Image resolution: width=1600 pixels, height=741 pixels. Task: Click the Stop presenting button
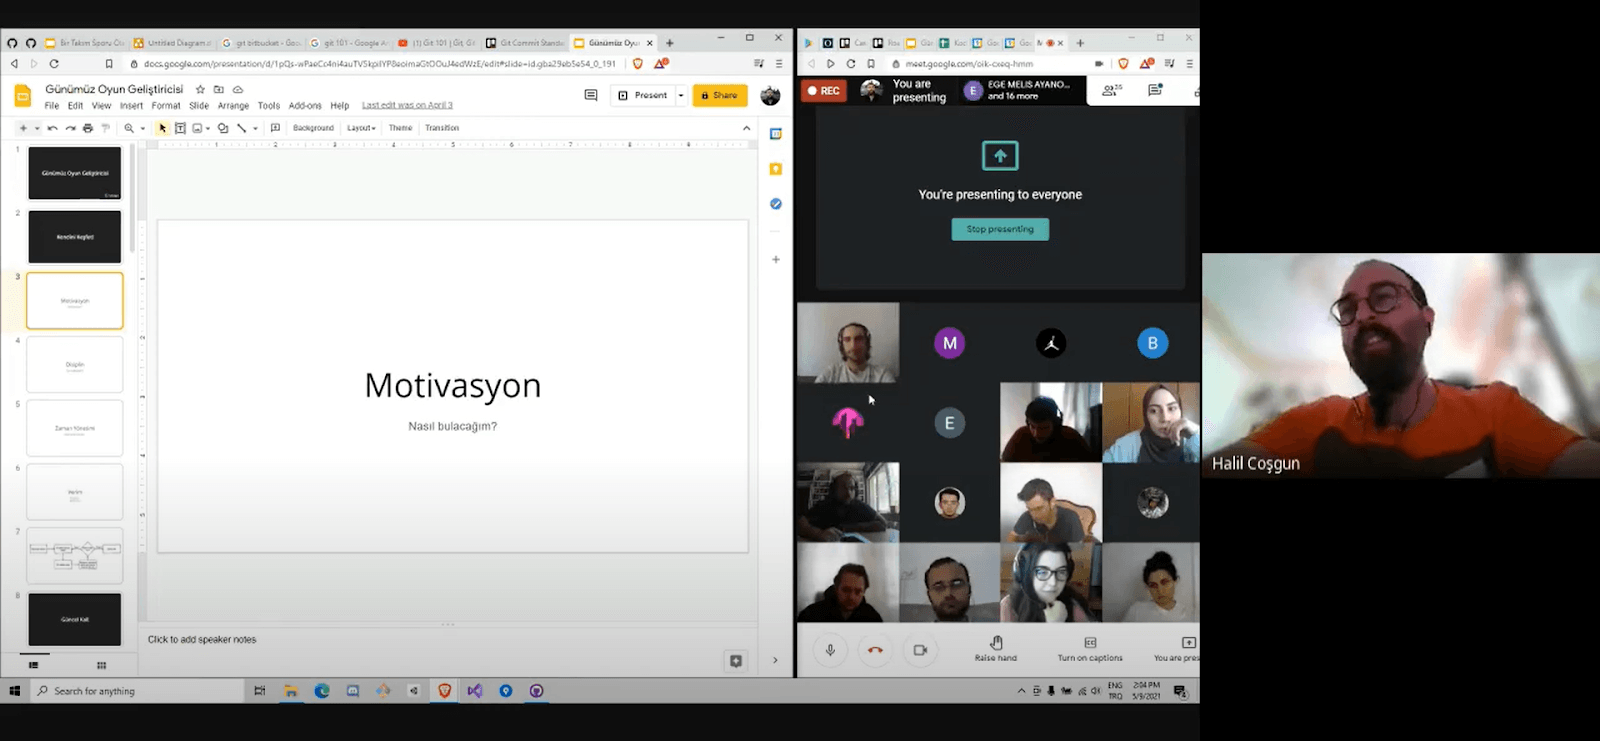[1000, 229]
